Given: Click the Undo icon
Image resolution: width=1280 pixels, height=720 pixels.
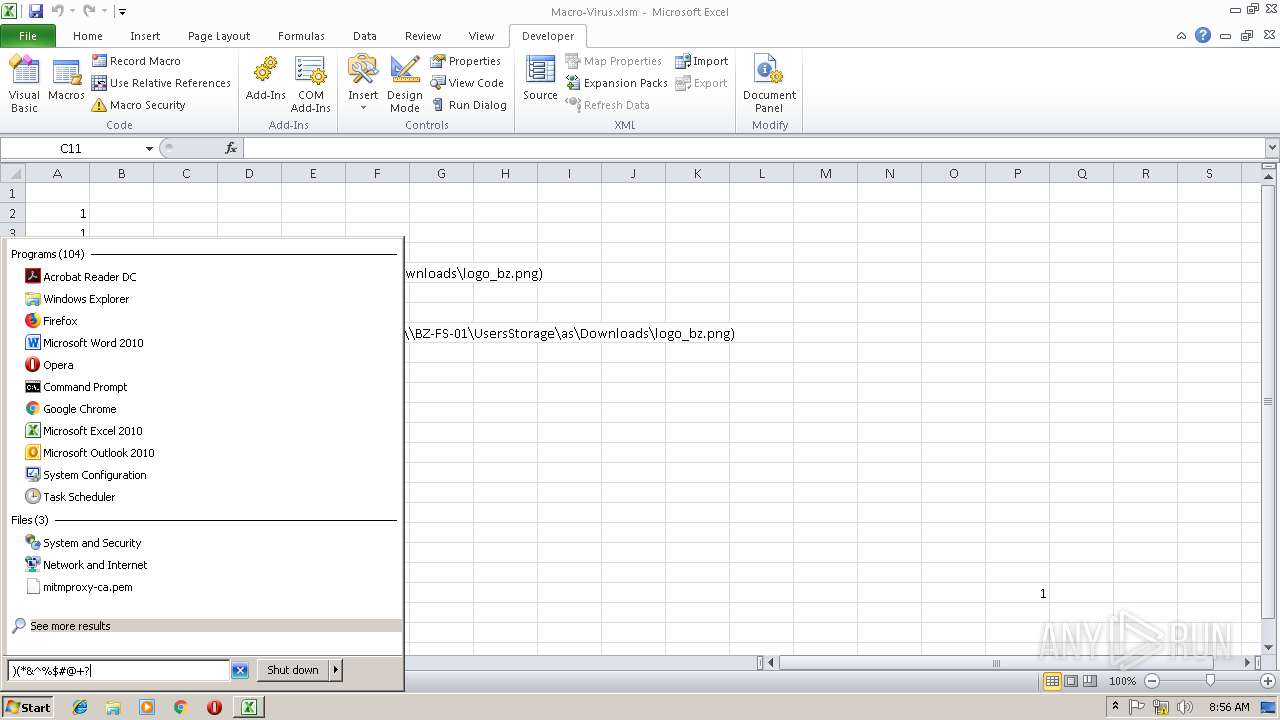Looking at the screenshot, I should 57,11.
